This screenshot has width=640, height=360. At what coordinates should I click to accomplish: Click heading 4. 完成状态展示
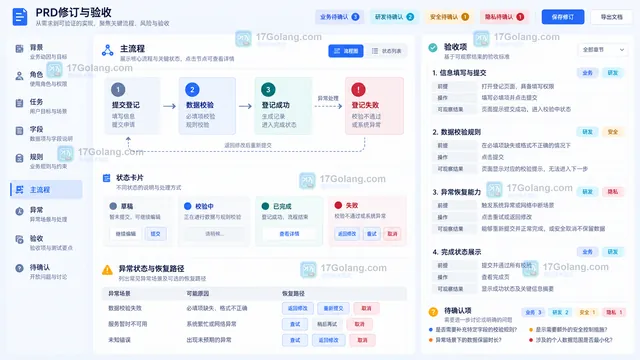(457, 252)
